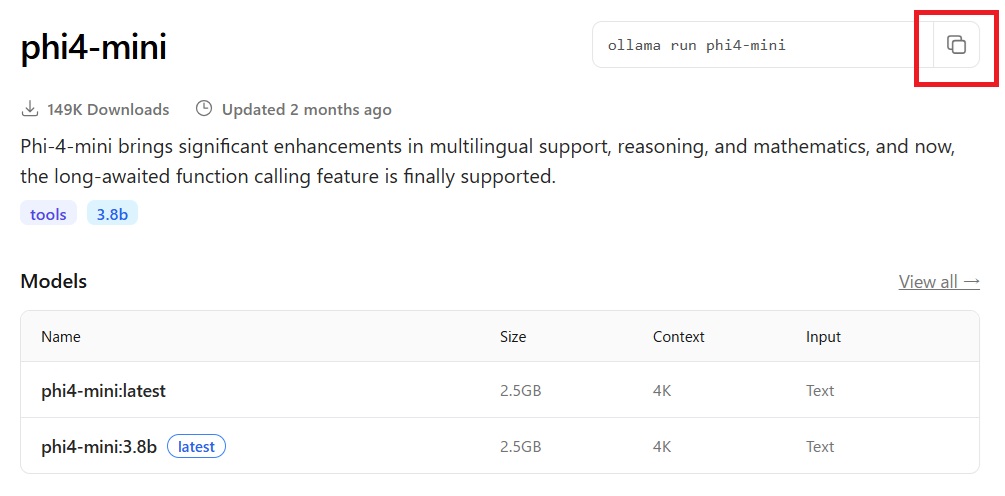Click the Size column header
This screenshot has height=496, width=1005.
click(513, 336)
